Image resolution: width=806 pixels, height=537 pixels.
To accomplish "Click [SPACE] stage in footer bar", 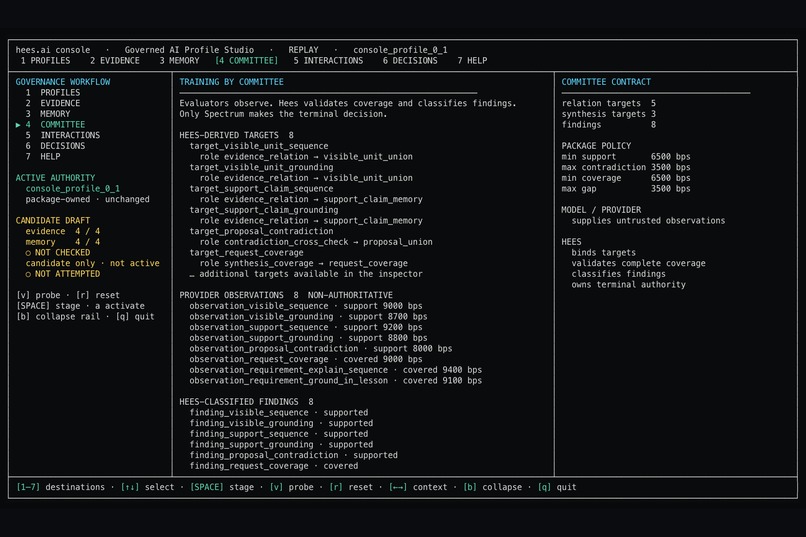I will click(222, 487).
